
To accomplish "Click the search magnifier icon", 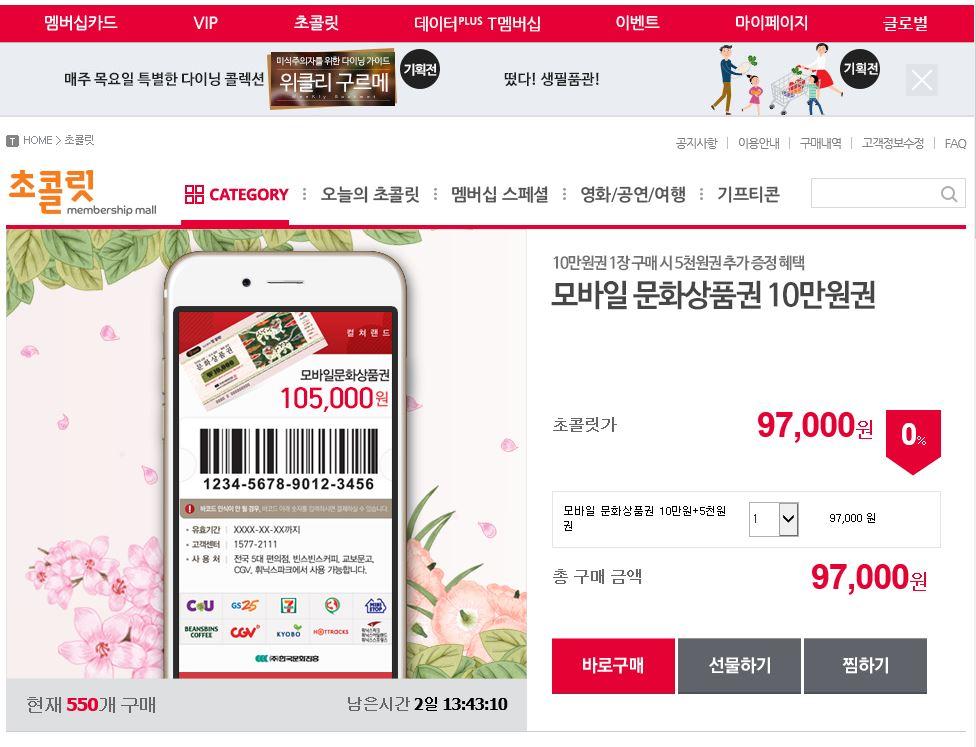I will pos(949,194).
